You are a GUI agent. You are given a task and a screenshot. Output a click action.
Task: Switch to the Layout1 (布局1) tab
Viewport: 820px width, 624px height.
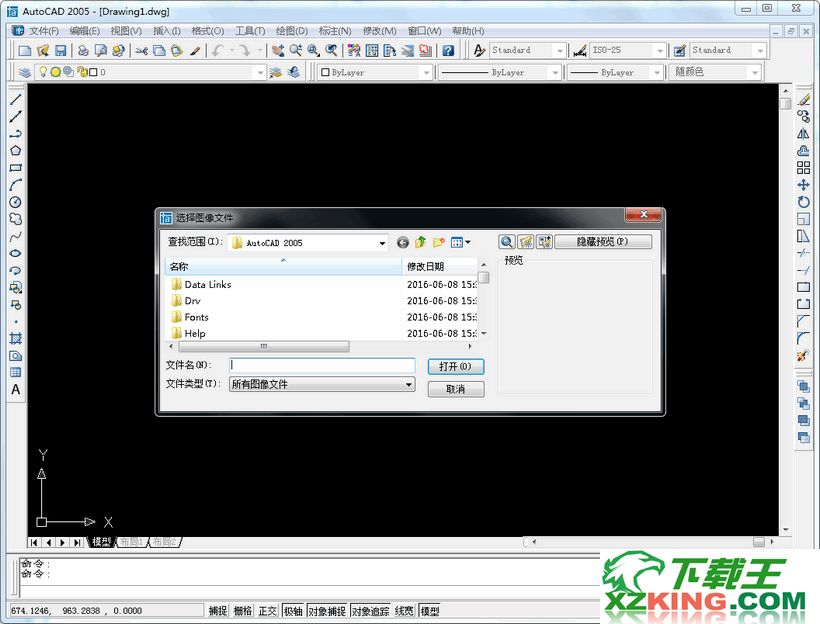[x=131, y=542]
